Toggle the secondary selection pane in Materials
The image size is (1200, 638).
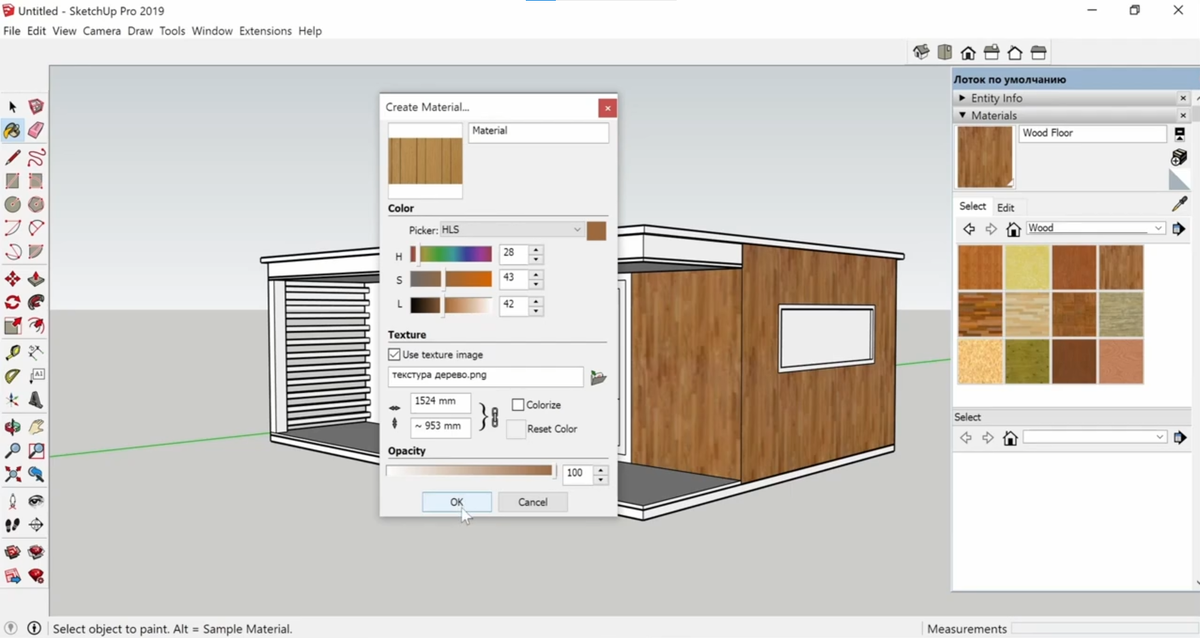tap(1179, 133)
